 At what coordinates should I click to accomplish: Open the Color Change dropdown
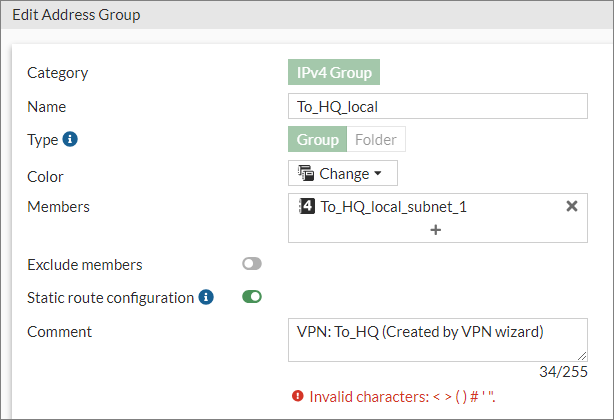343,173
